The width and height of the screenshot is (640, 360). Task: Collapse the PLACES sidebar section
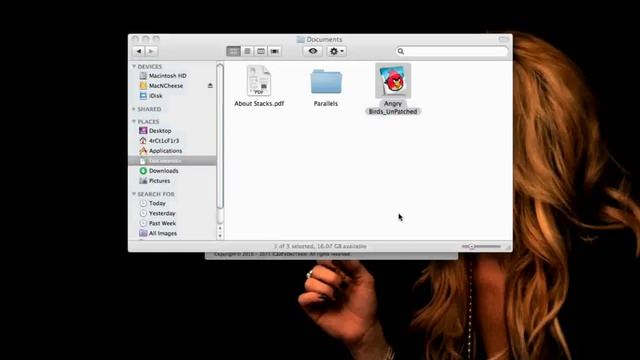pos(134,121)
